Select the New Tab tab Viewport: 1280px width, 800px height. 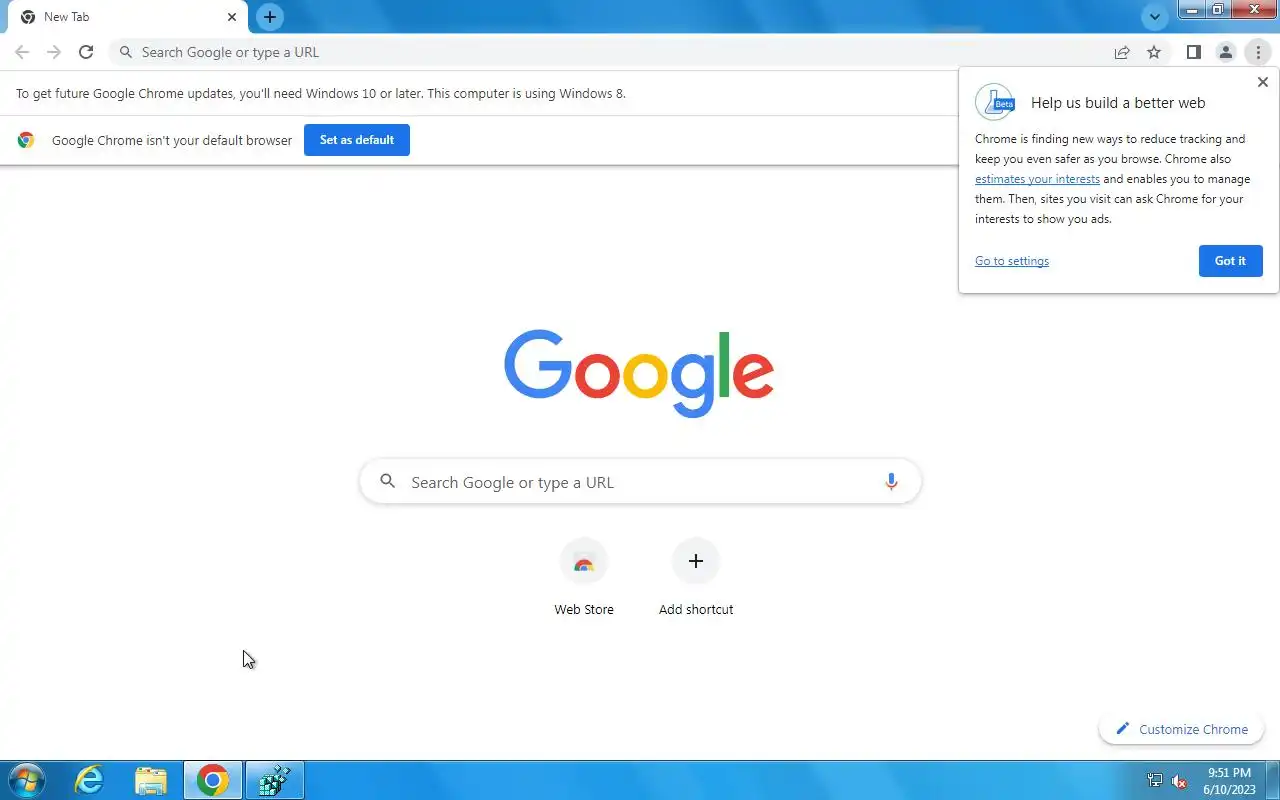[127, 17]
